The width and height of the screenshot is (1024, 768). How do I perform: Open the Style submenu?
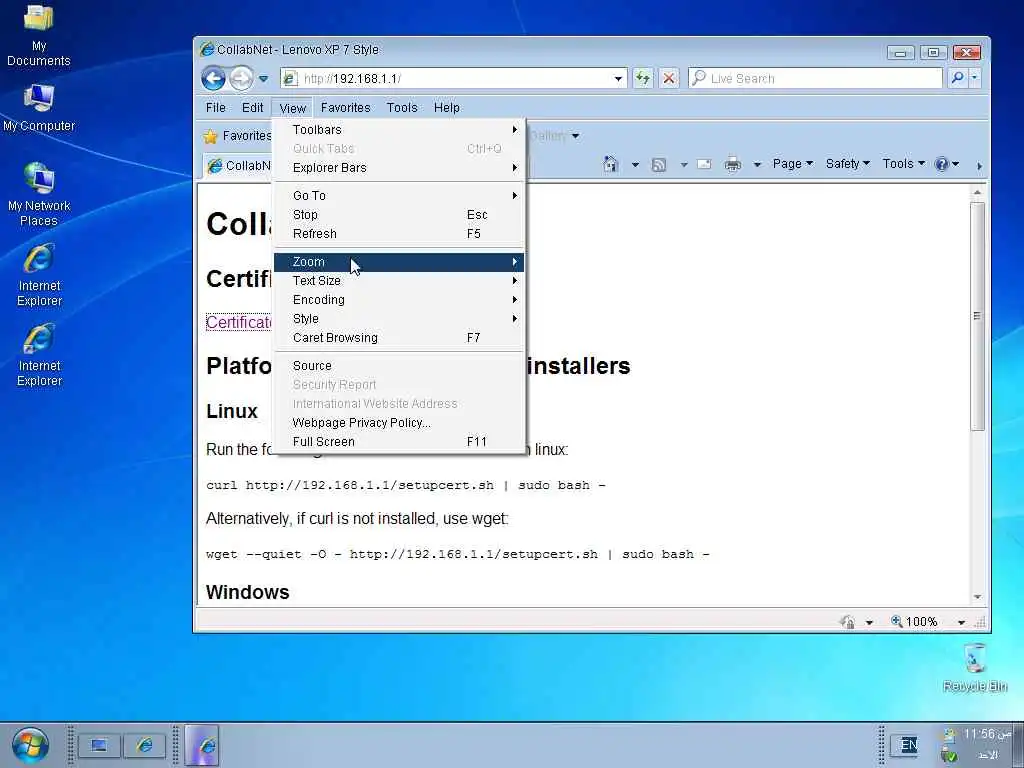[399, 319]
